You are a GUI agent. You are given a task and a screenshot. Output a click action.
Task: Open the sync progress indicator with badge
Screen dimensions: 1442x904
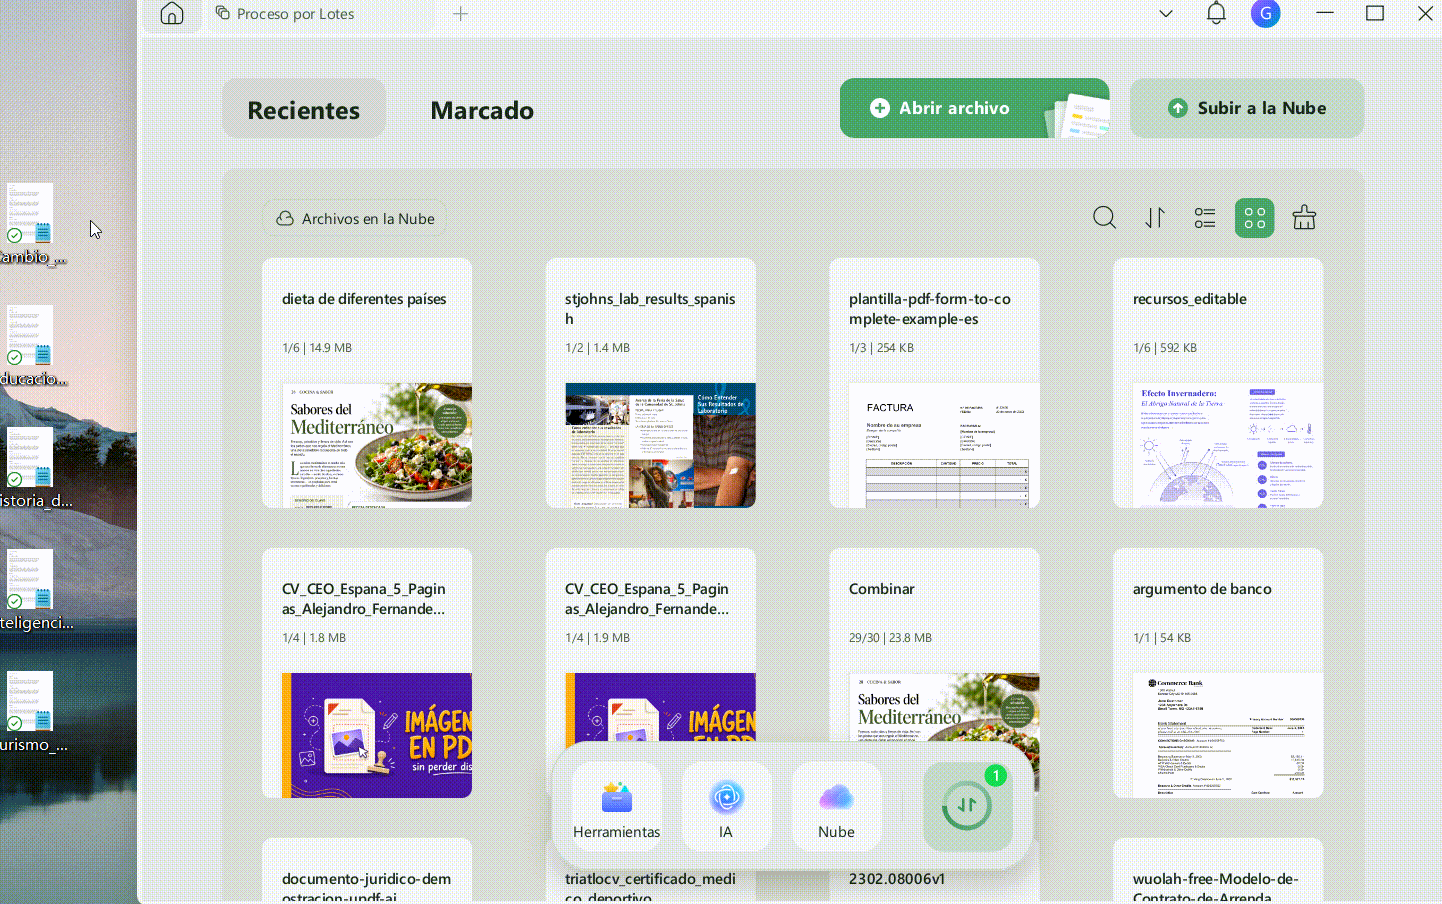tap(967, 806)
